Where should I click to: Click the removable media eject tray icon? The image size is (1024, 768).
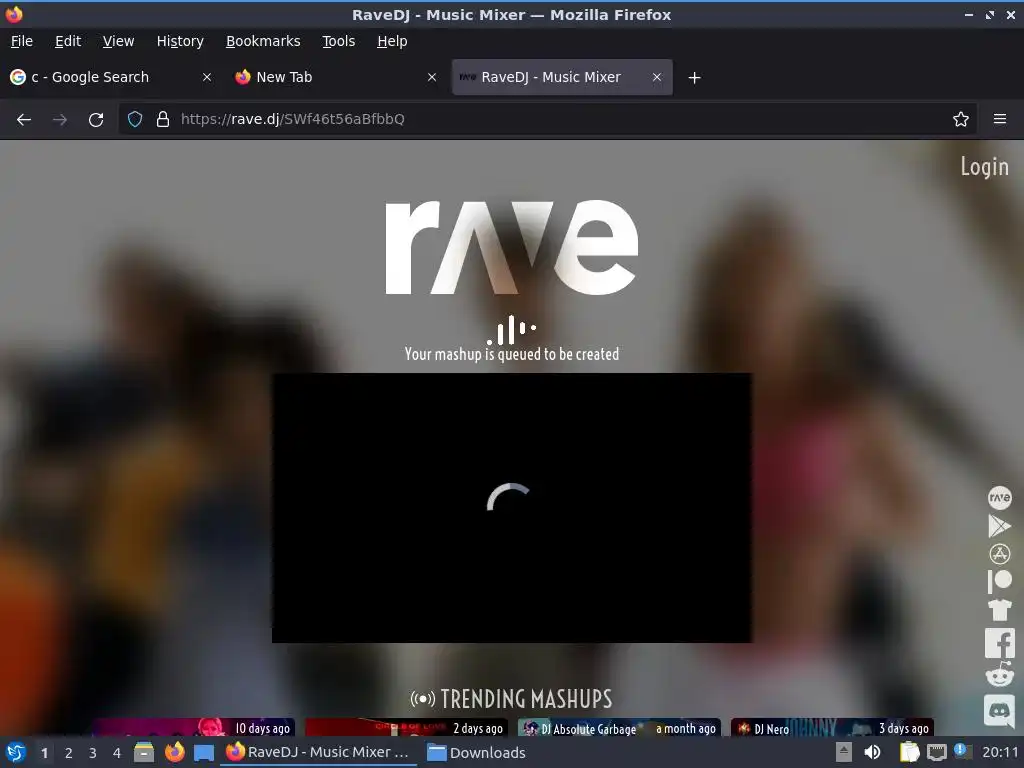pos(844,752)
